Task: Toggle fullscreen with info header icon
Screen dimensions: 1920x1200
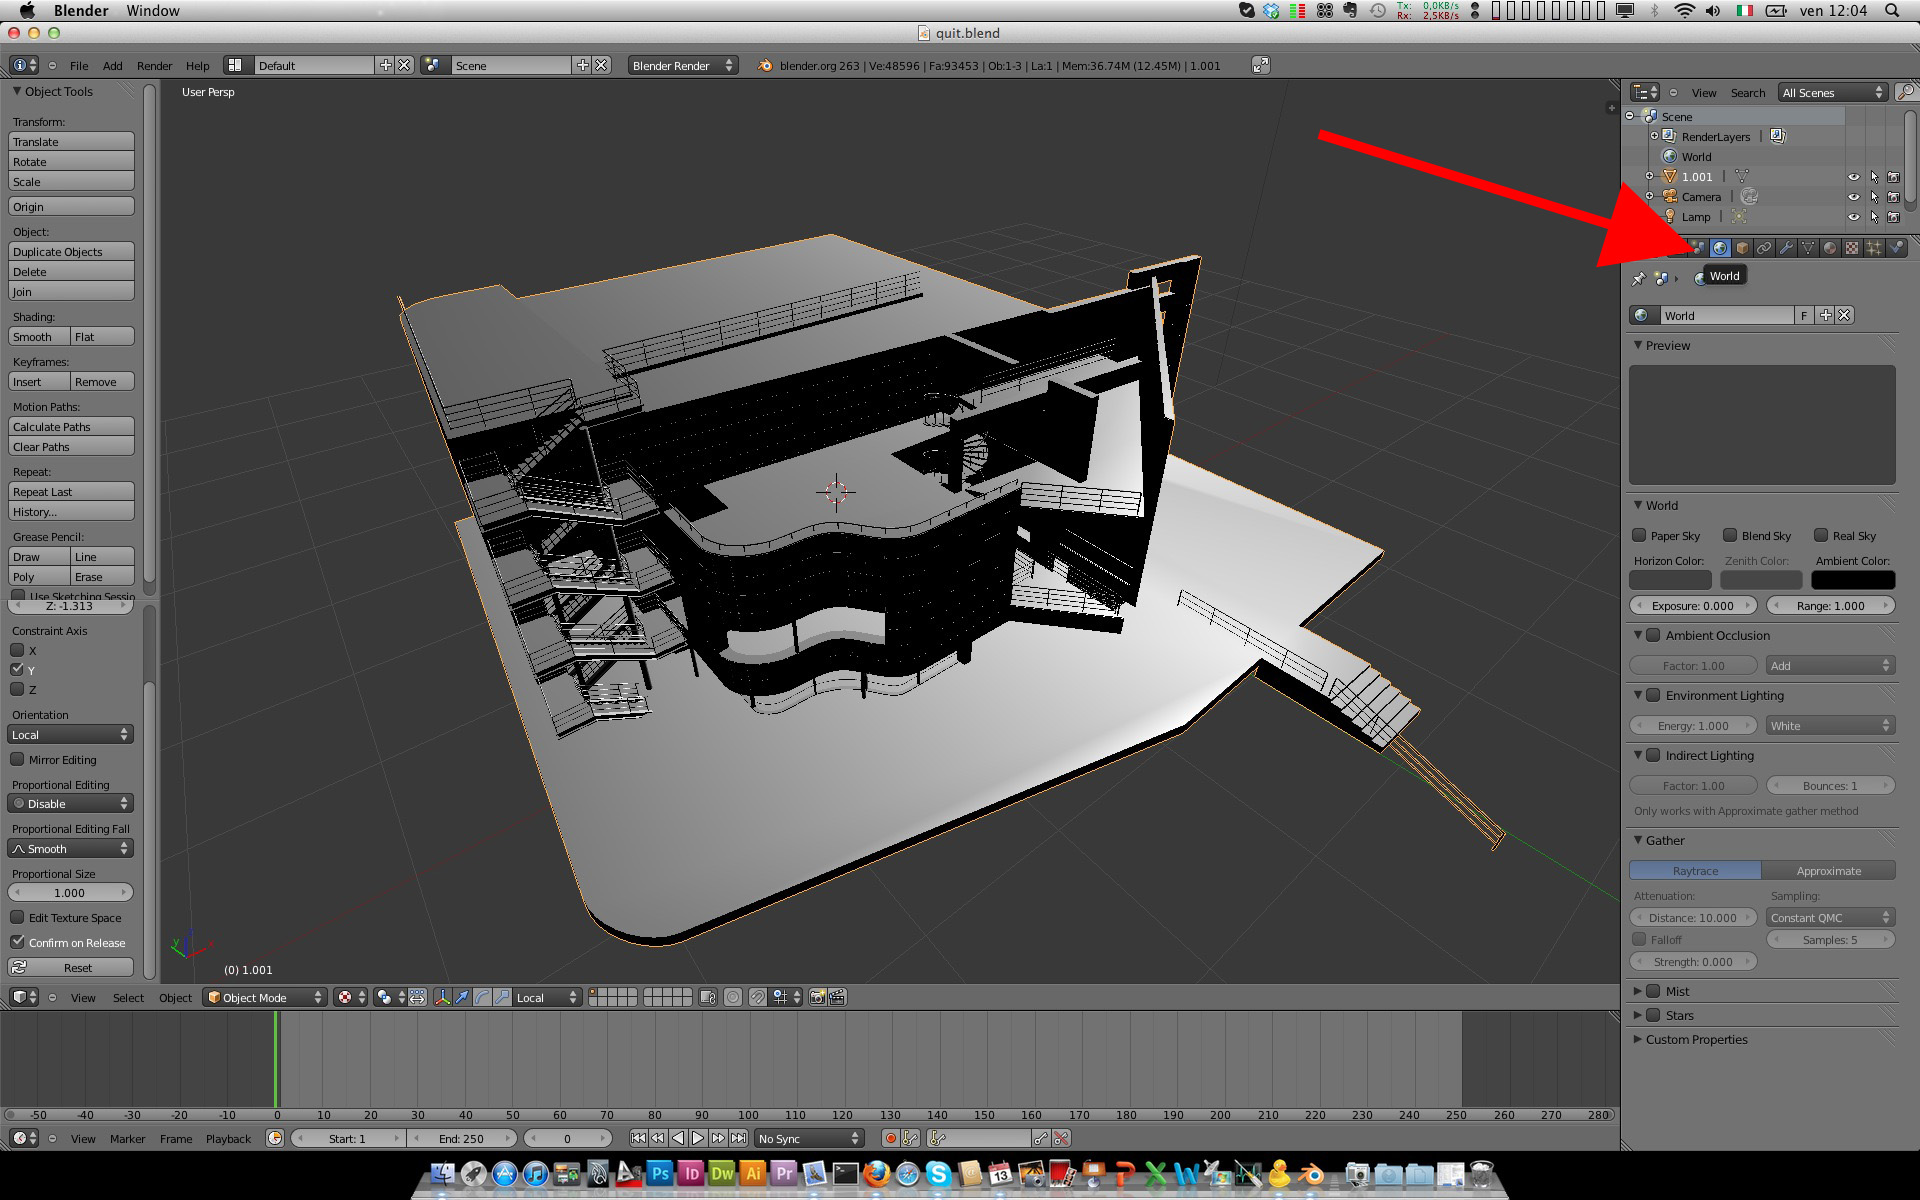Action: pyautogui.click(x=1261, y=65)
